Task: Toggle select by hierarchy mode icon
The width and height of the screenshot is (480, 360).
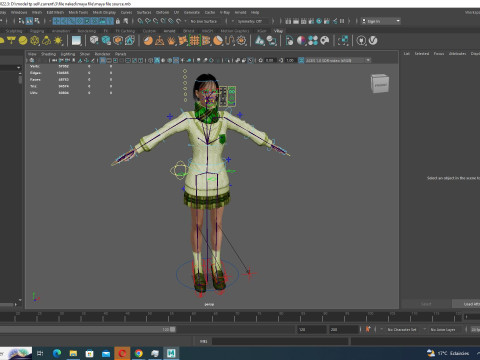Action: click(22, 21)
